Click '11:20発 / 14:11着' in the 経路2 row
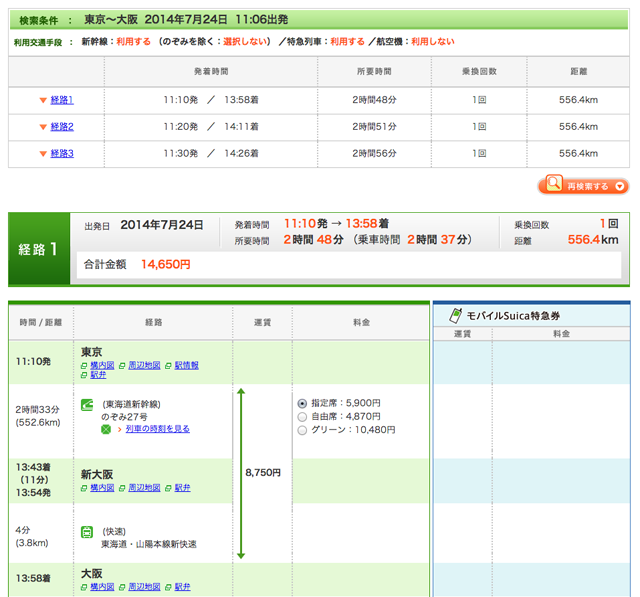The height and width of the screenshot is (597, 640). (x=211, y=127)
